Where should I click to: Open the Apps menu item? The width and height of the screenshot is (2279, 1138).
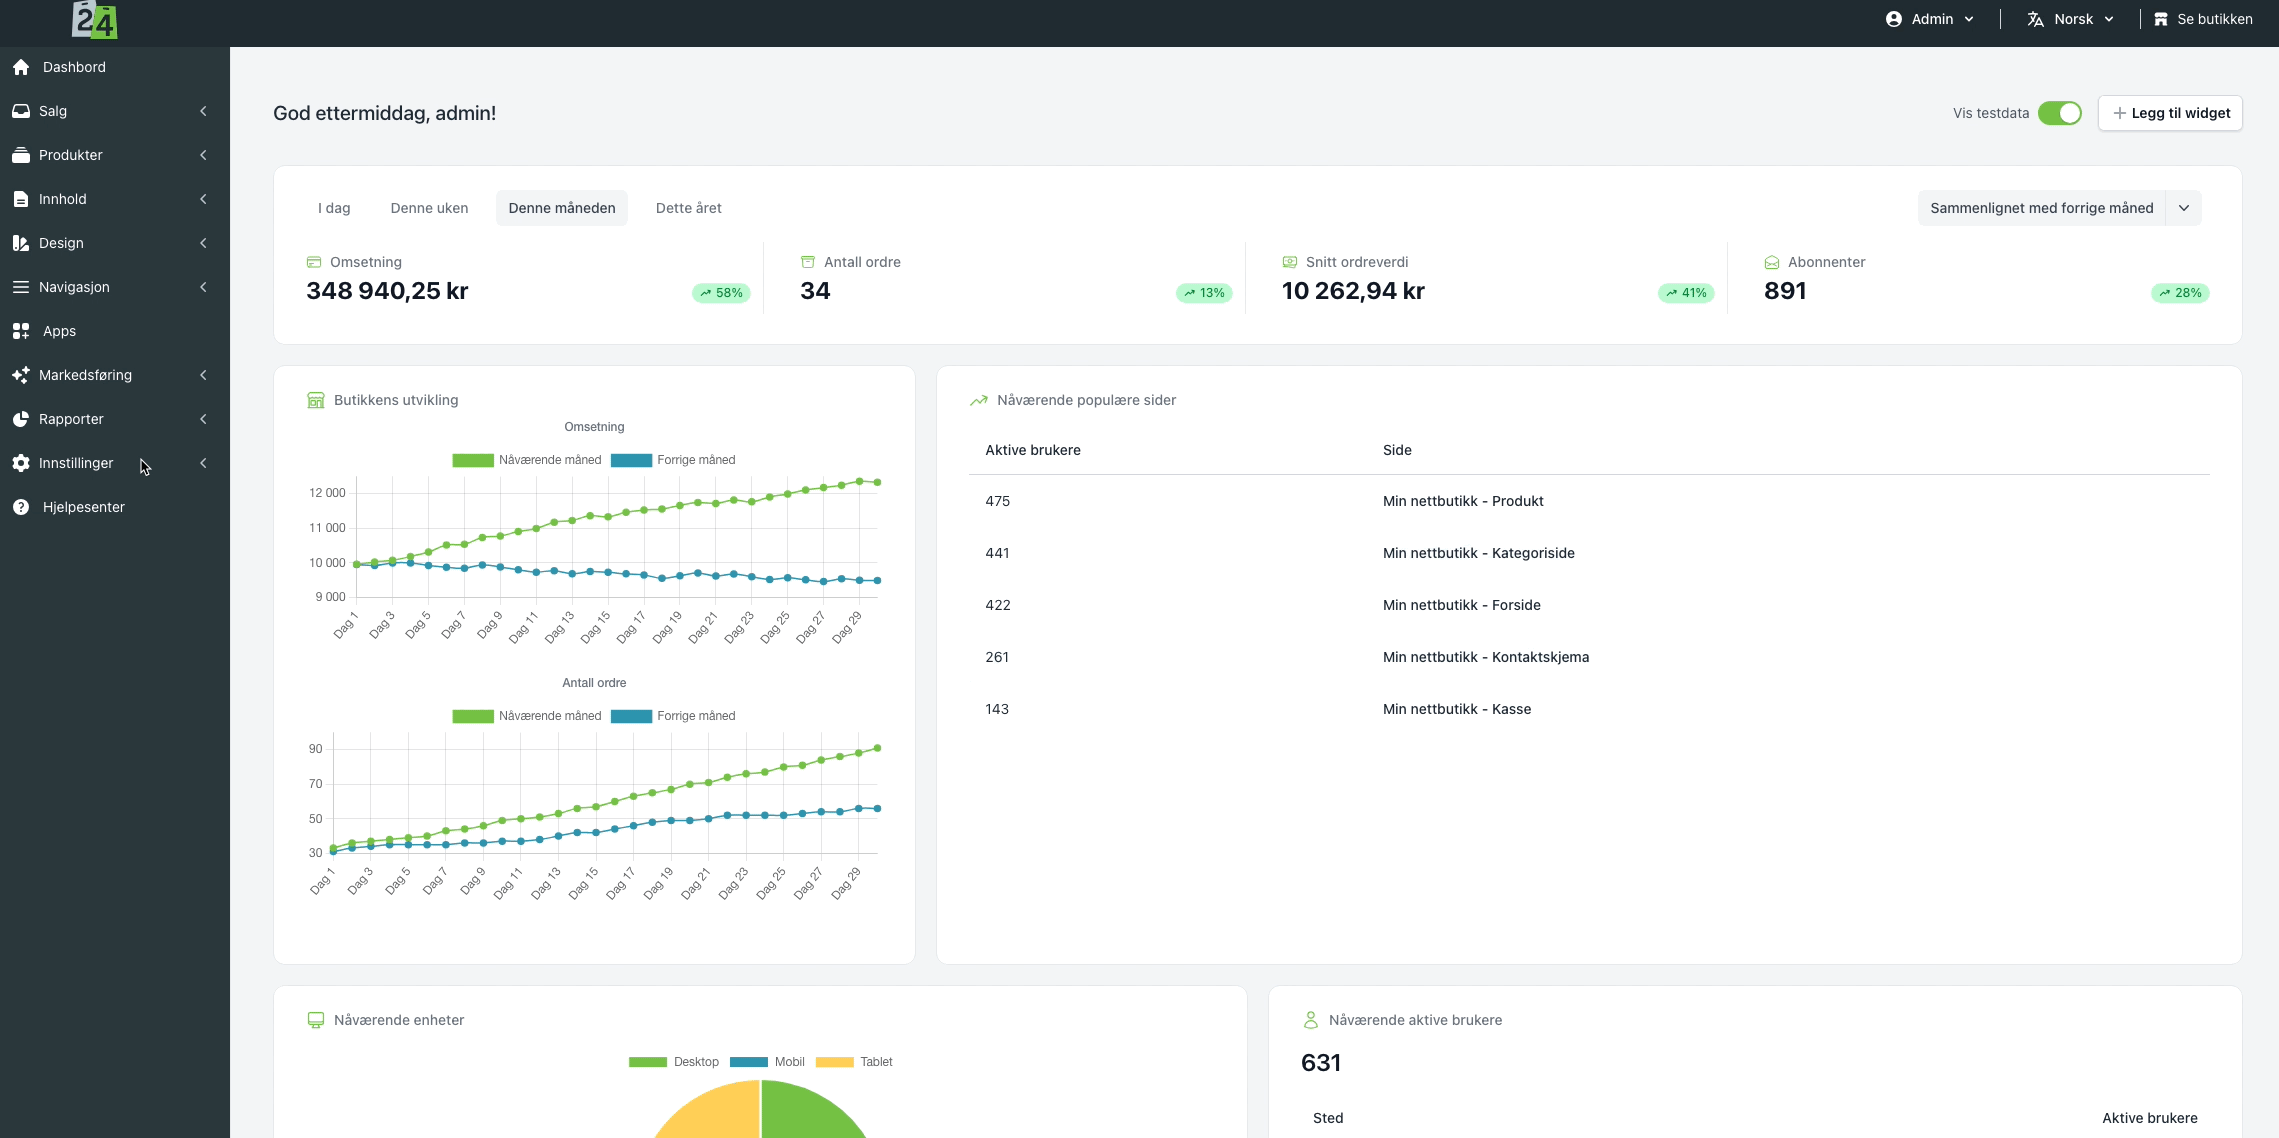pyautogui.click(x=115, y=331)
